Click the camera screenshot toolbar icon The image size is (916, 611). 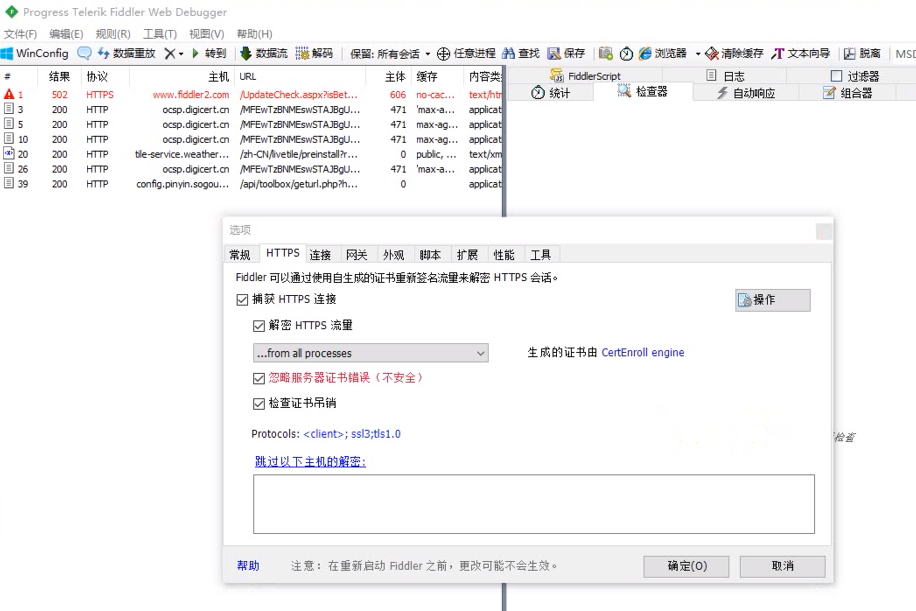[x=606, y=53]
